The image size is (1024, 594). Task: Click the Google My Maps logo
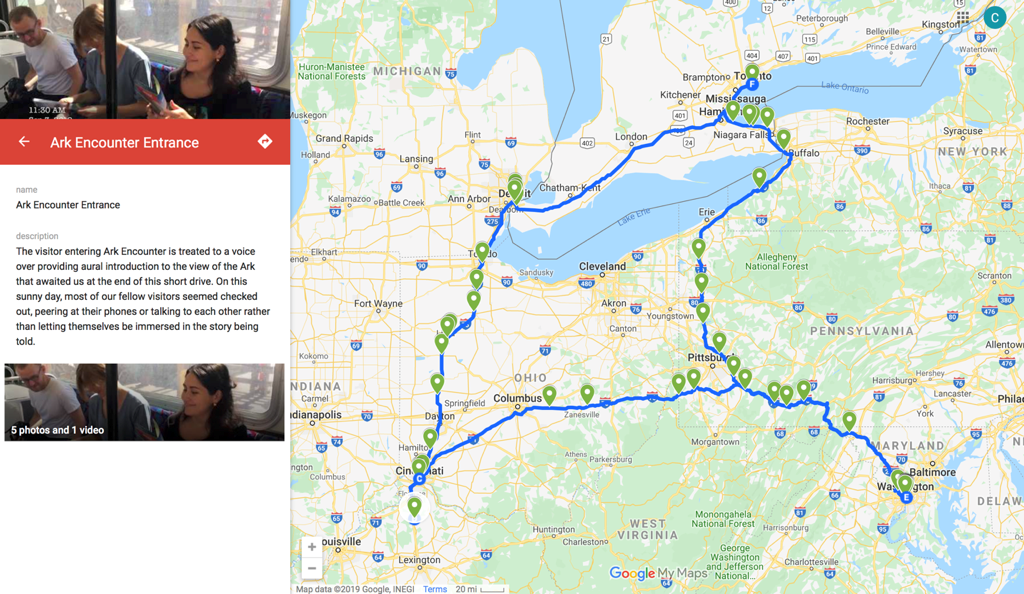click(658, 573)
